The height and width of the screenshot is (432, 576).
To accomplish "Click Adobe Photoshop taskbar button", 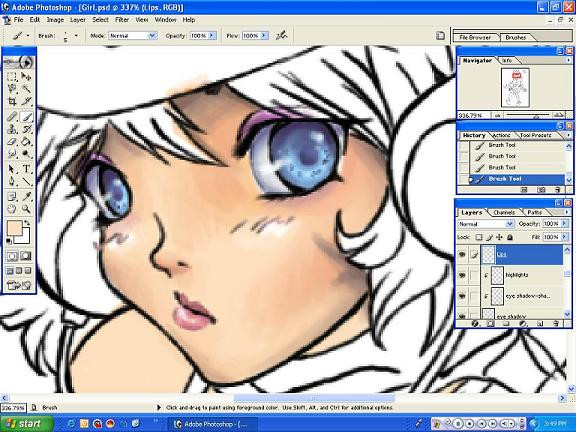I will pyautogui.click(x=212, y=424).
